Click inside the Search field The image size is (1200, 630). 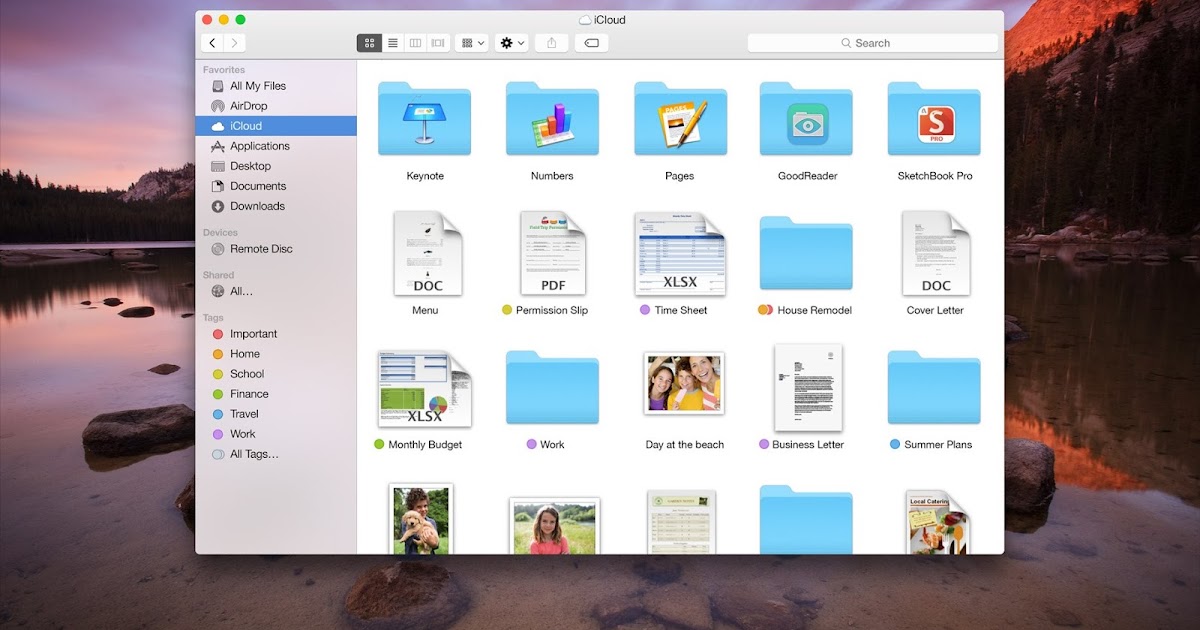(x=872, y=42)
